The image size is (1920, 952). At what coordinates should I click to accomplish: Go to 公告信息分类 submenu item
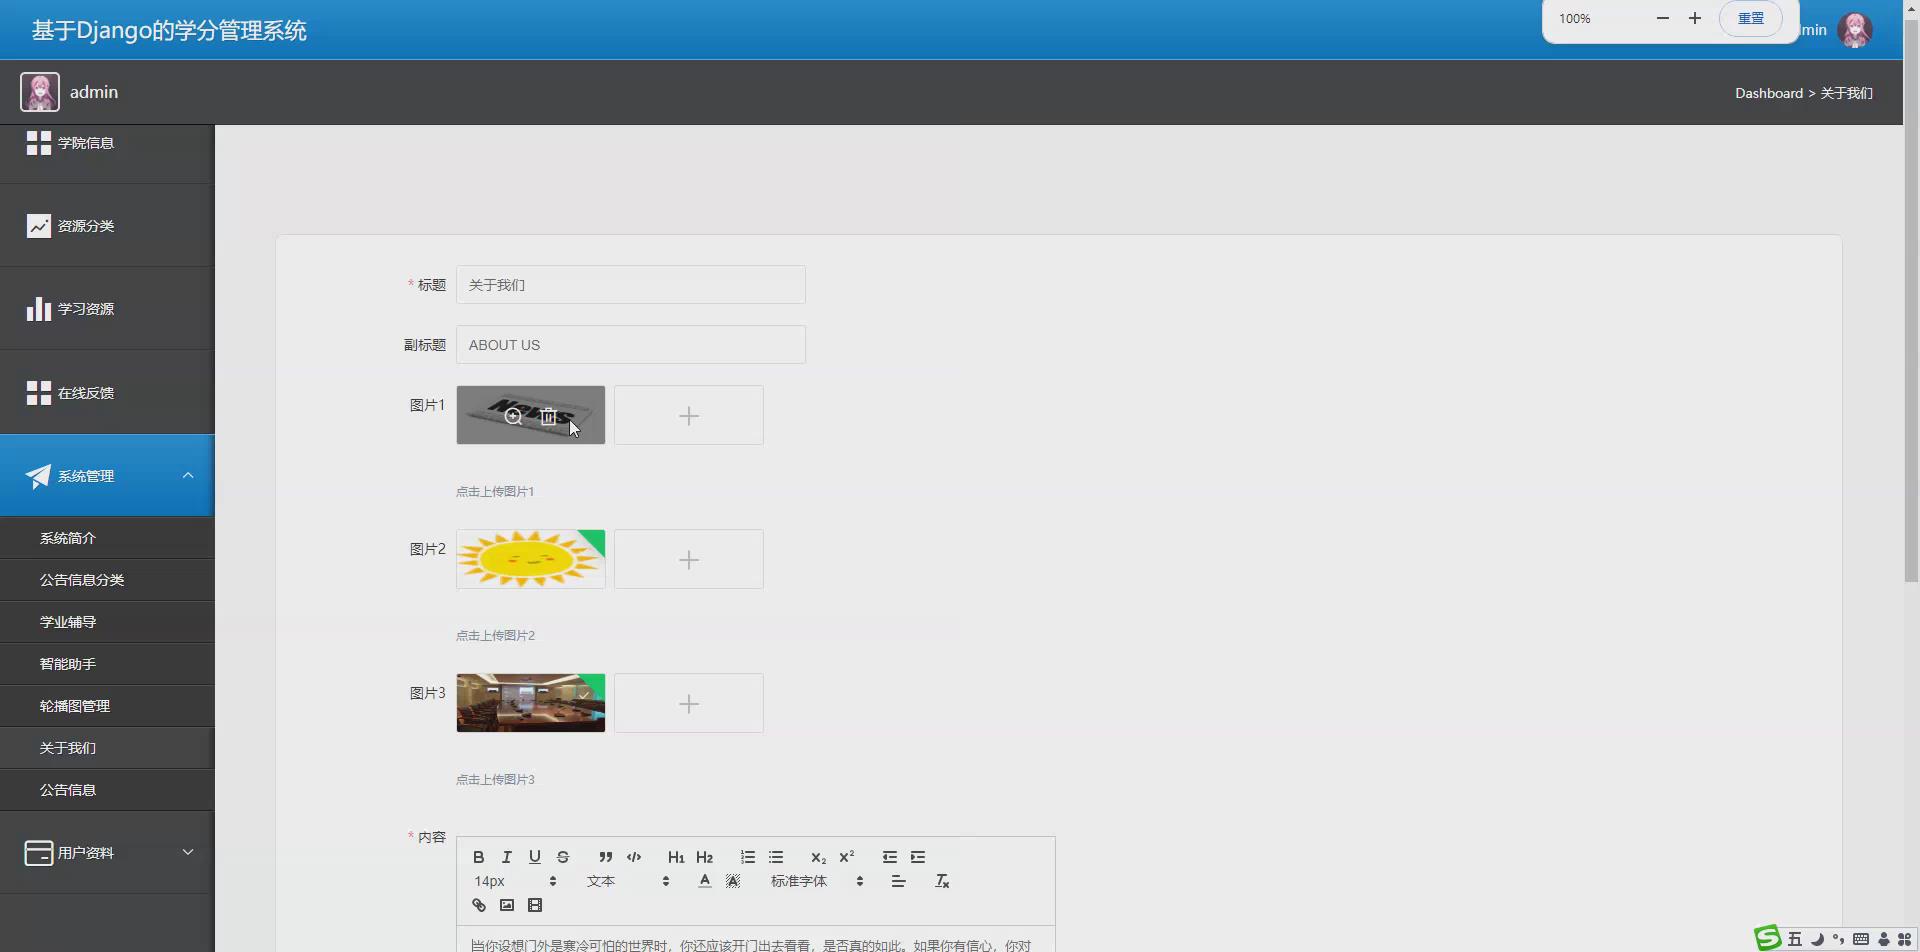pos(107,580)
